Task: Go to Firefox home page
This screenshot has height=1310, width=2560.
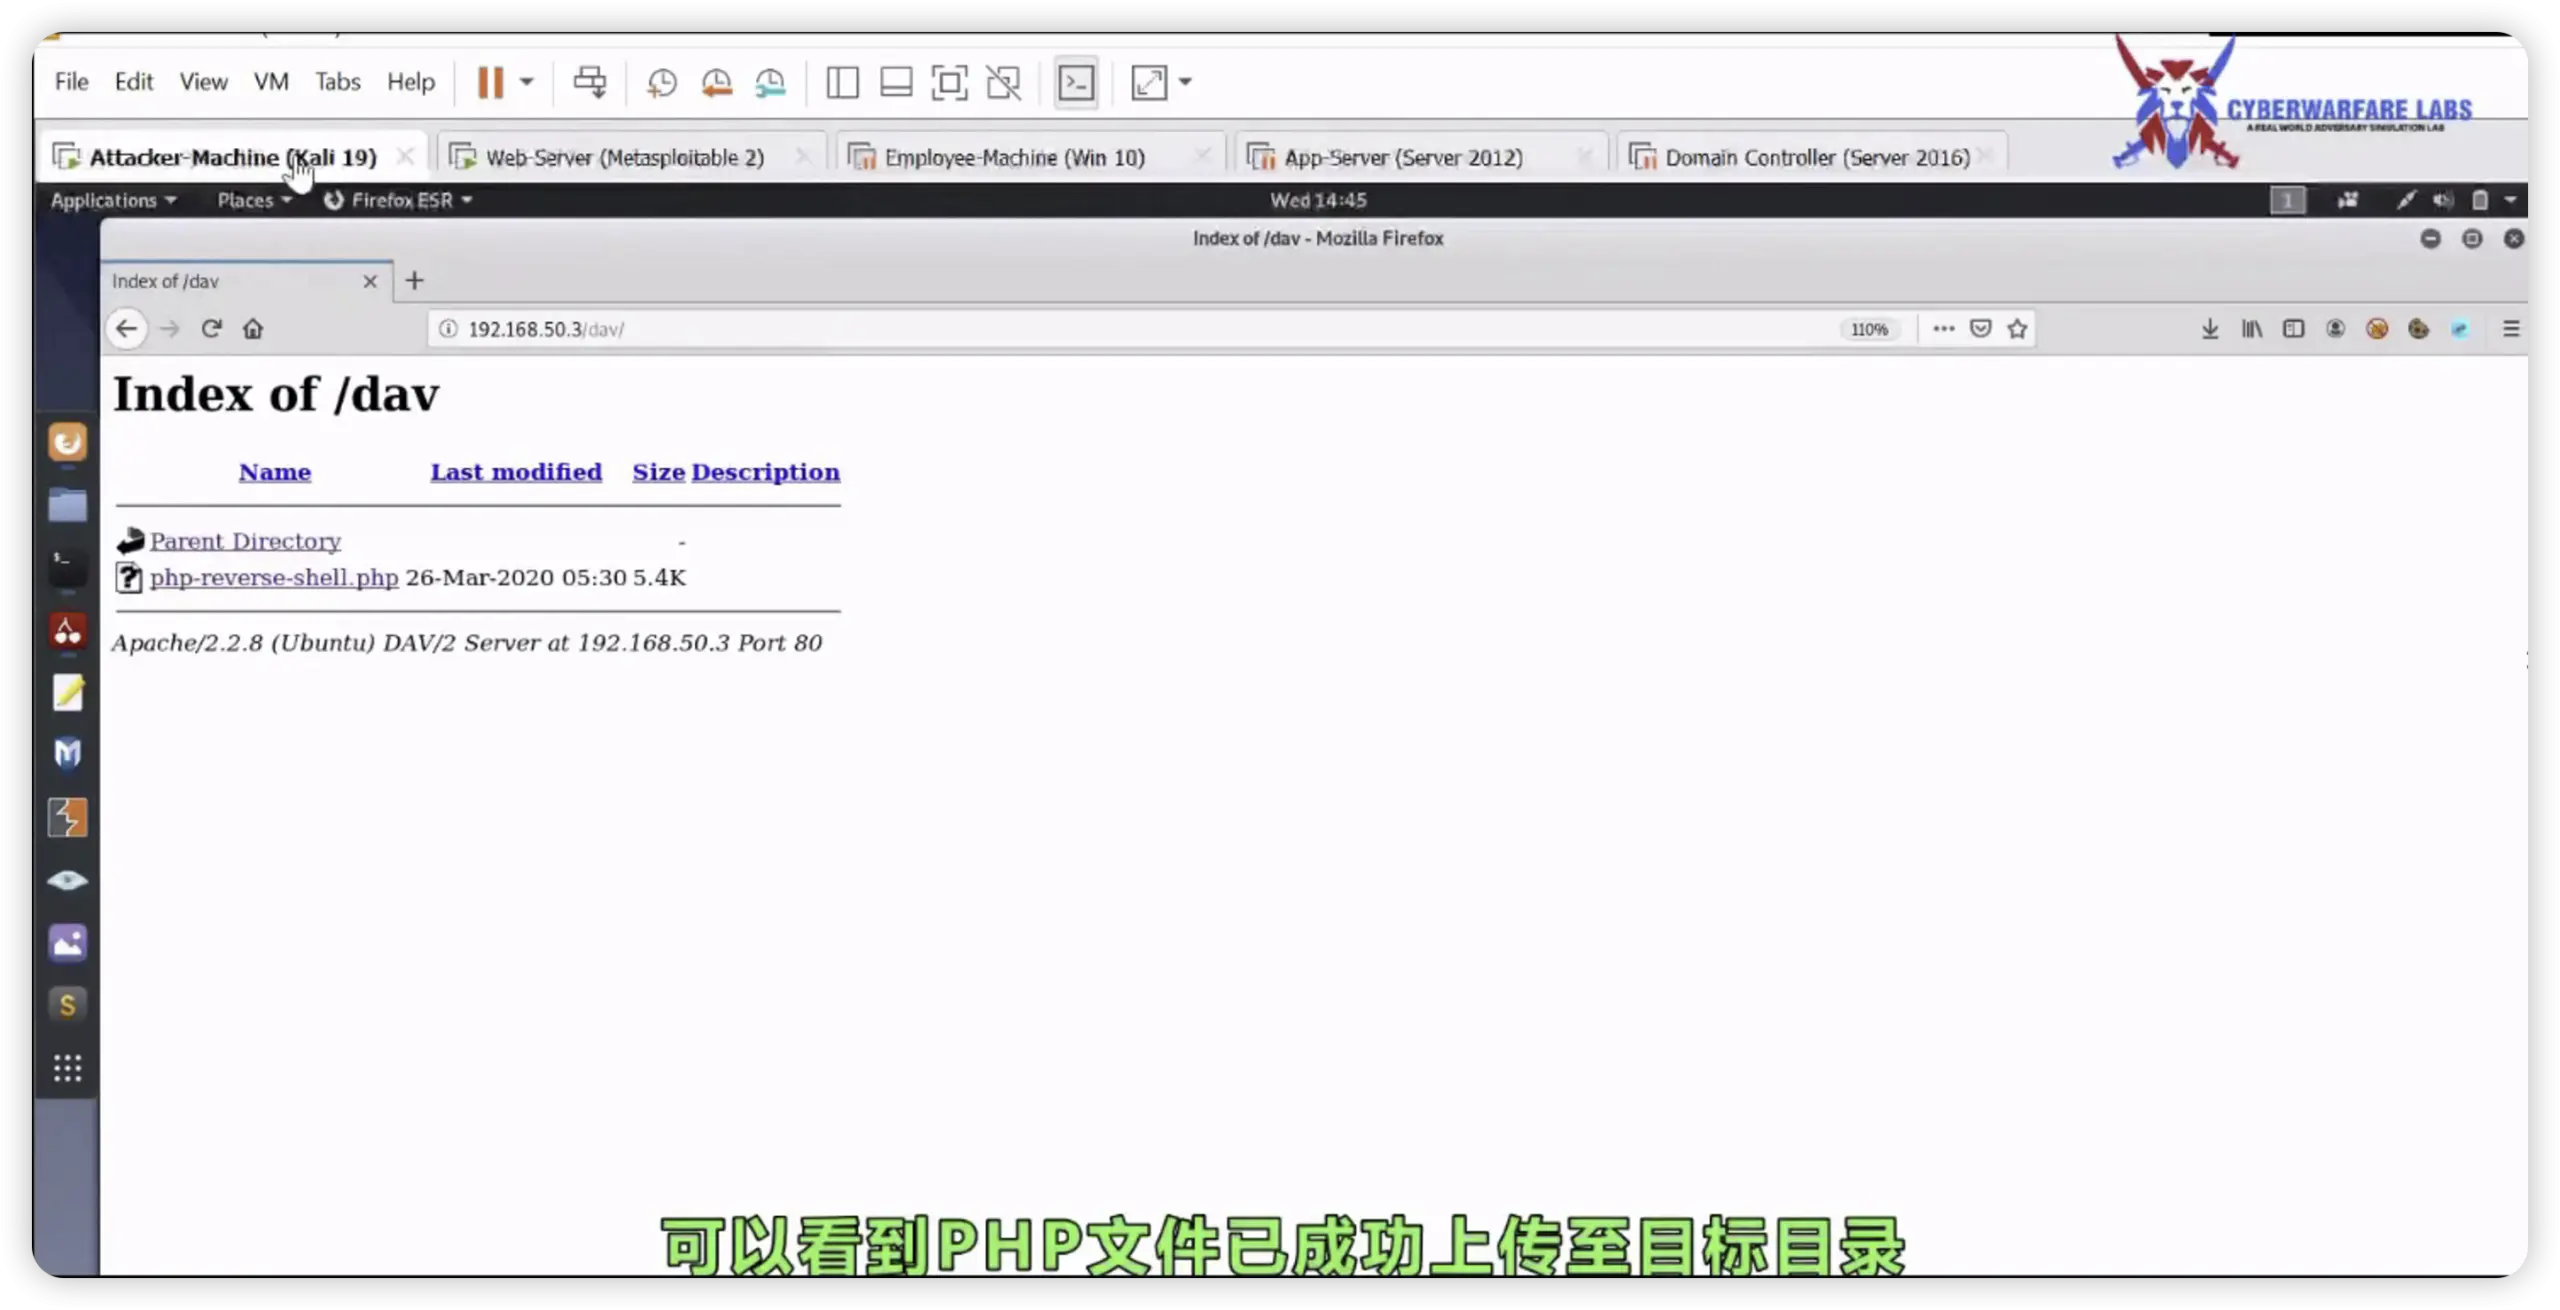Action: pyautogui.click(x=253, y=329)
